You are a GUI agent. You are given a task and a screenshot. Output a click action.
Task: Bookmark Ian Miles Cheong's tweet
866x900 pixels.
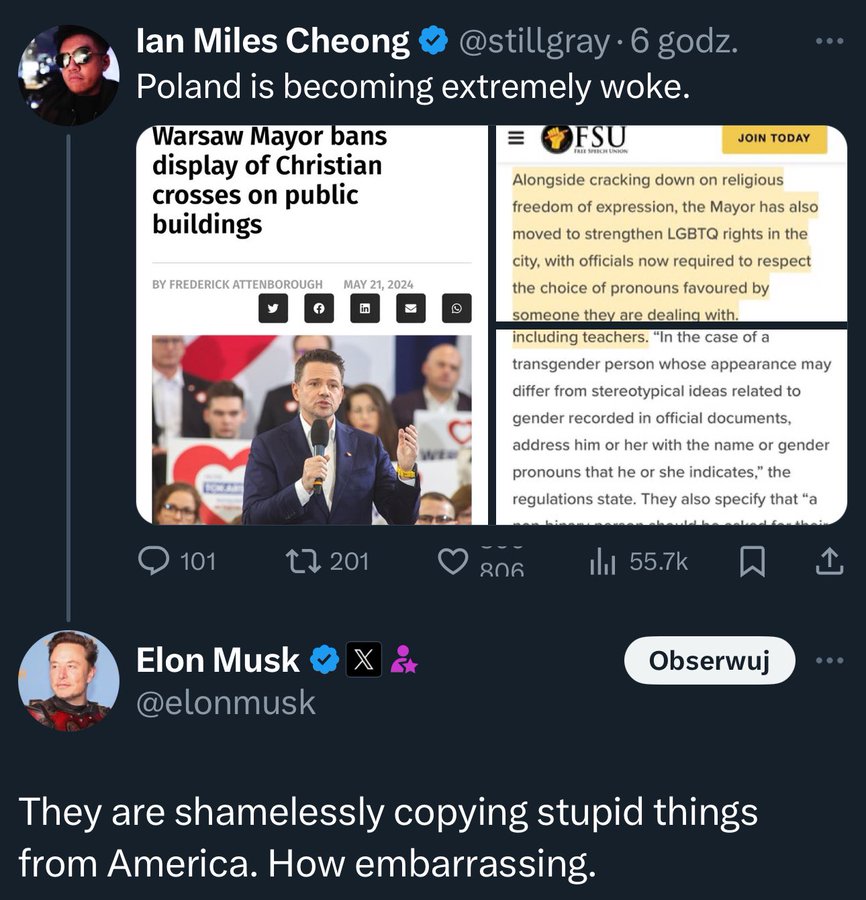751,562
